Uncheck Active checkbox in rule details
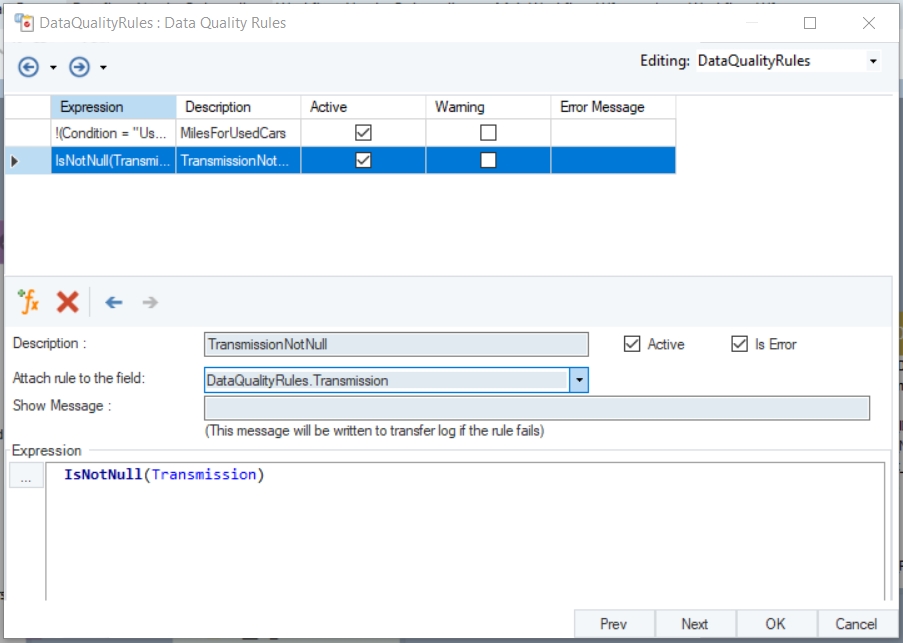The height and width of the screenshot is (643, 903). point(631,344)
